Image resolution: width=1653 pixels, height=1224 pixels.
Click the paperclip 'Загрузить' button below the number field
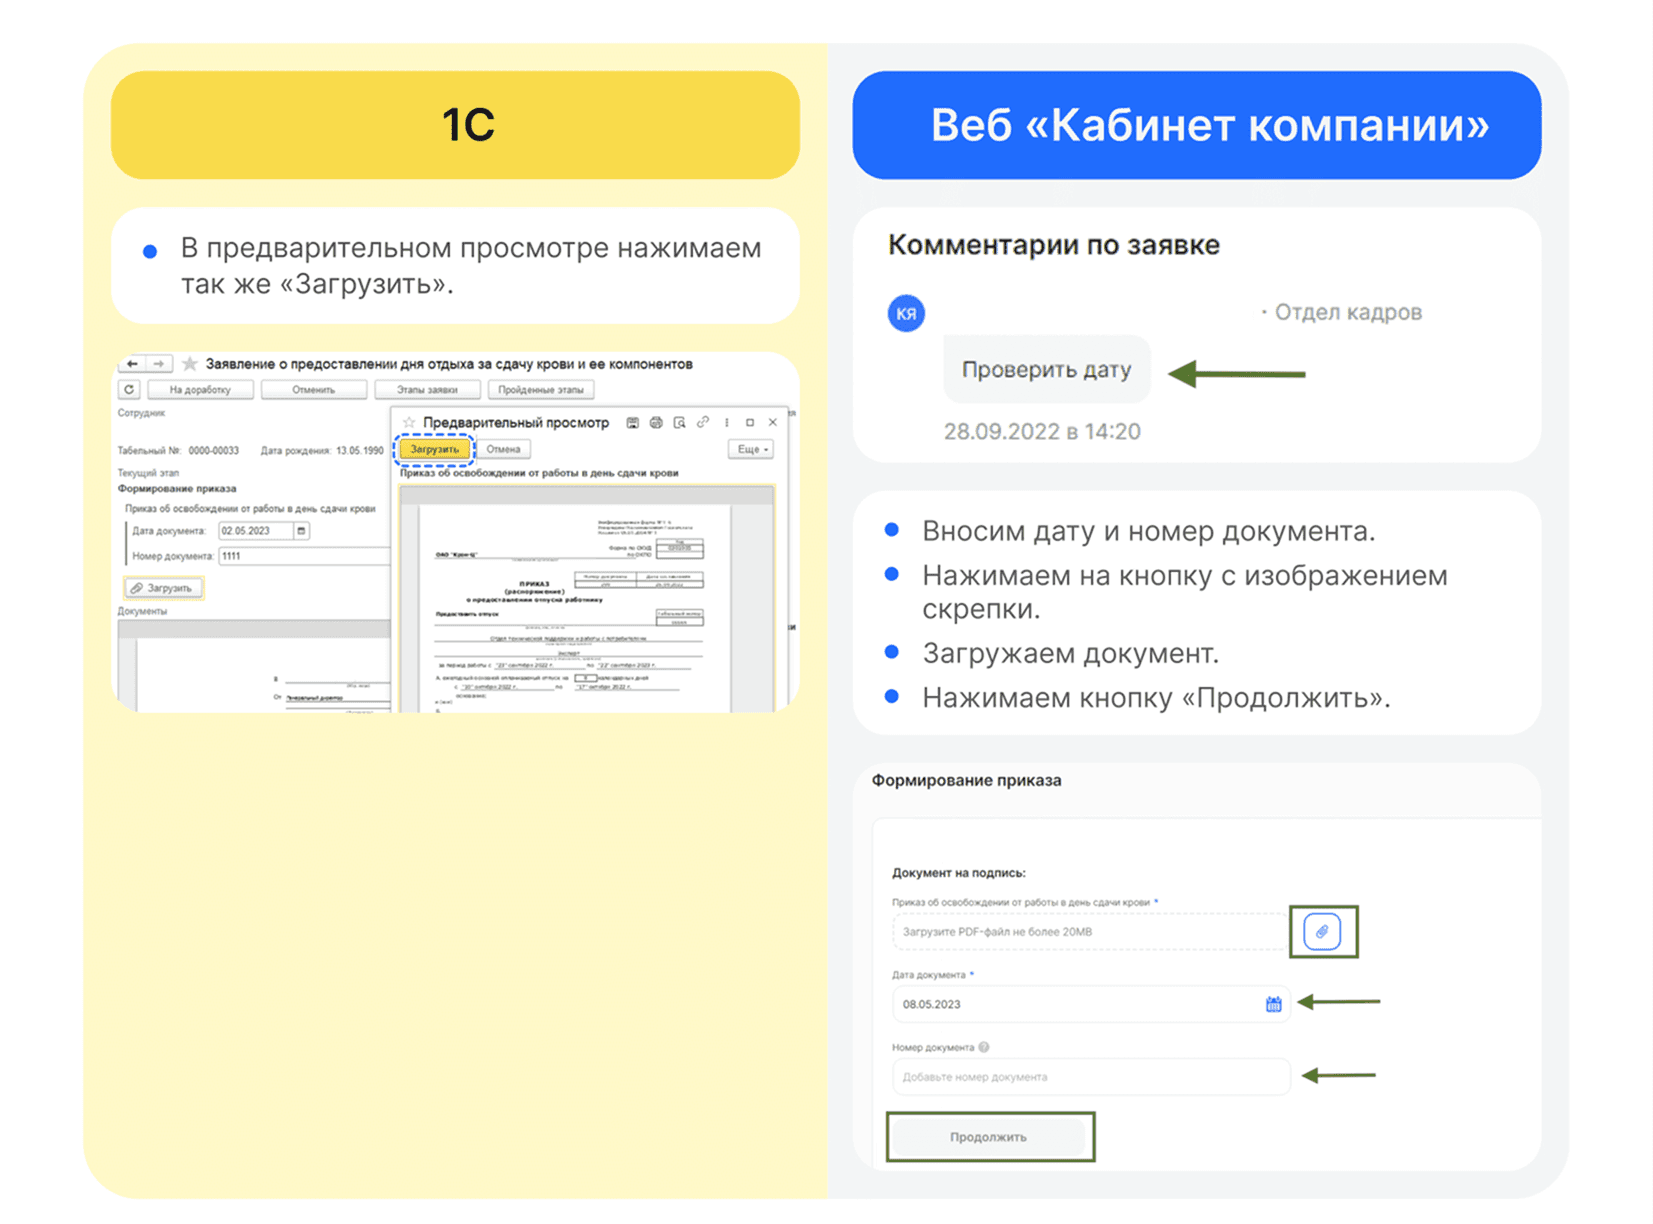coord(163,588)
